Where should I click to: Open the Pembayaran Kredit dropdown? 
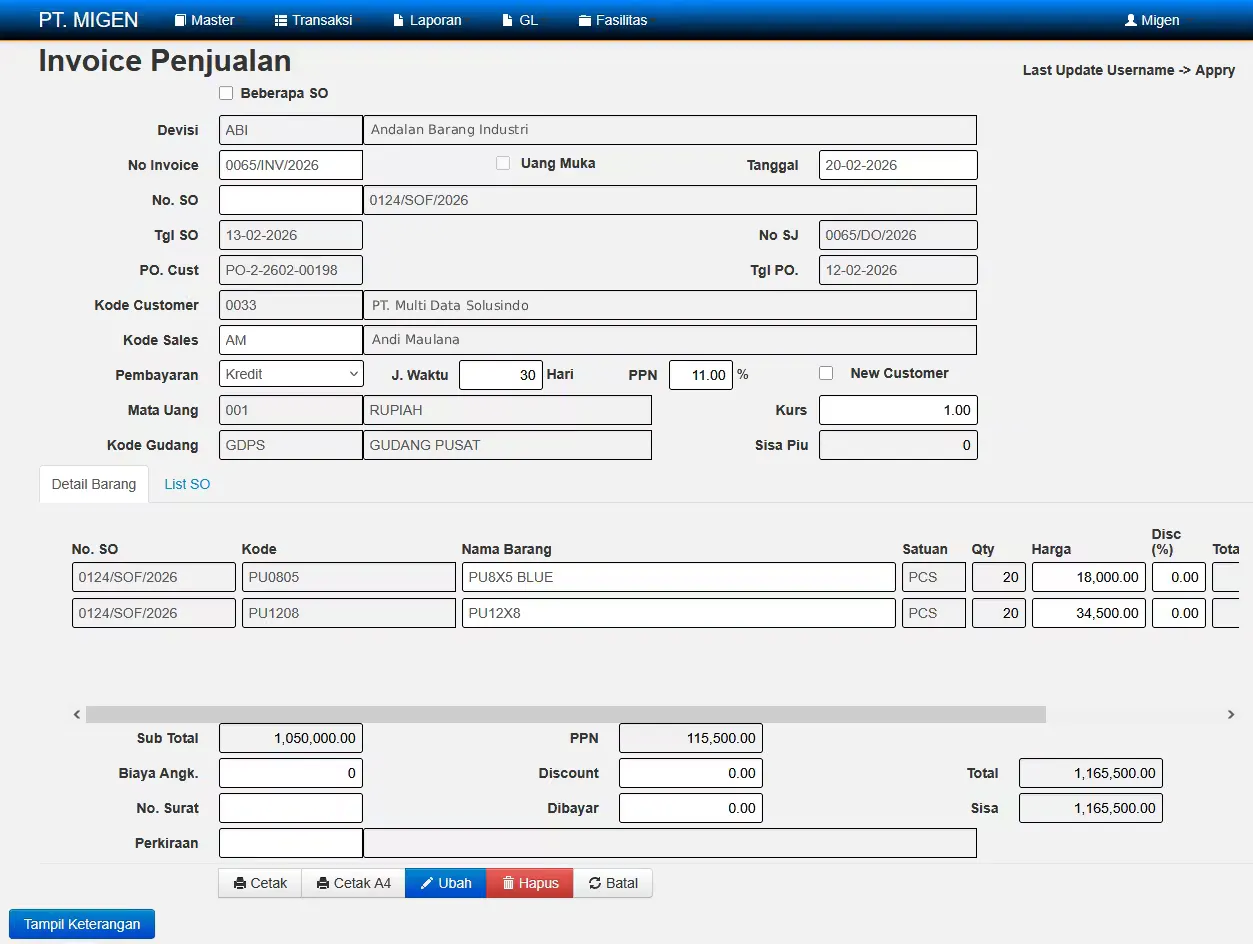pyautogui.click(x=291, y=374)
